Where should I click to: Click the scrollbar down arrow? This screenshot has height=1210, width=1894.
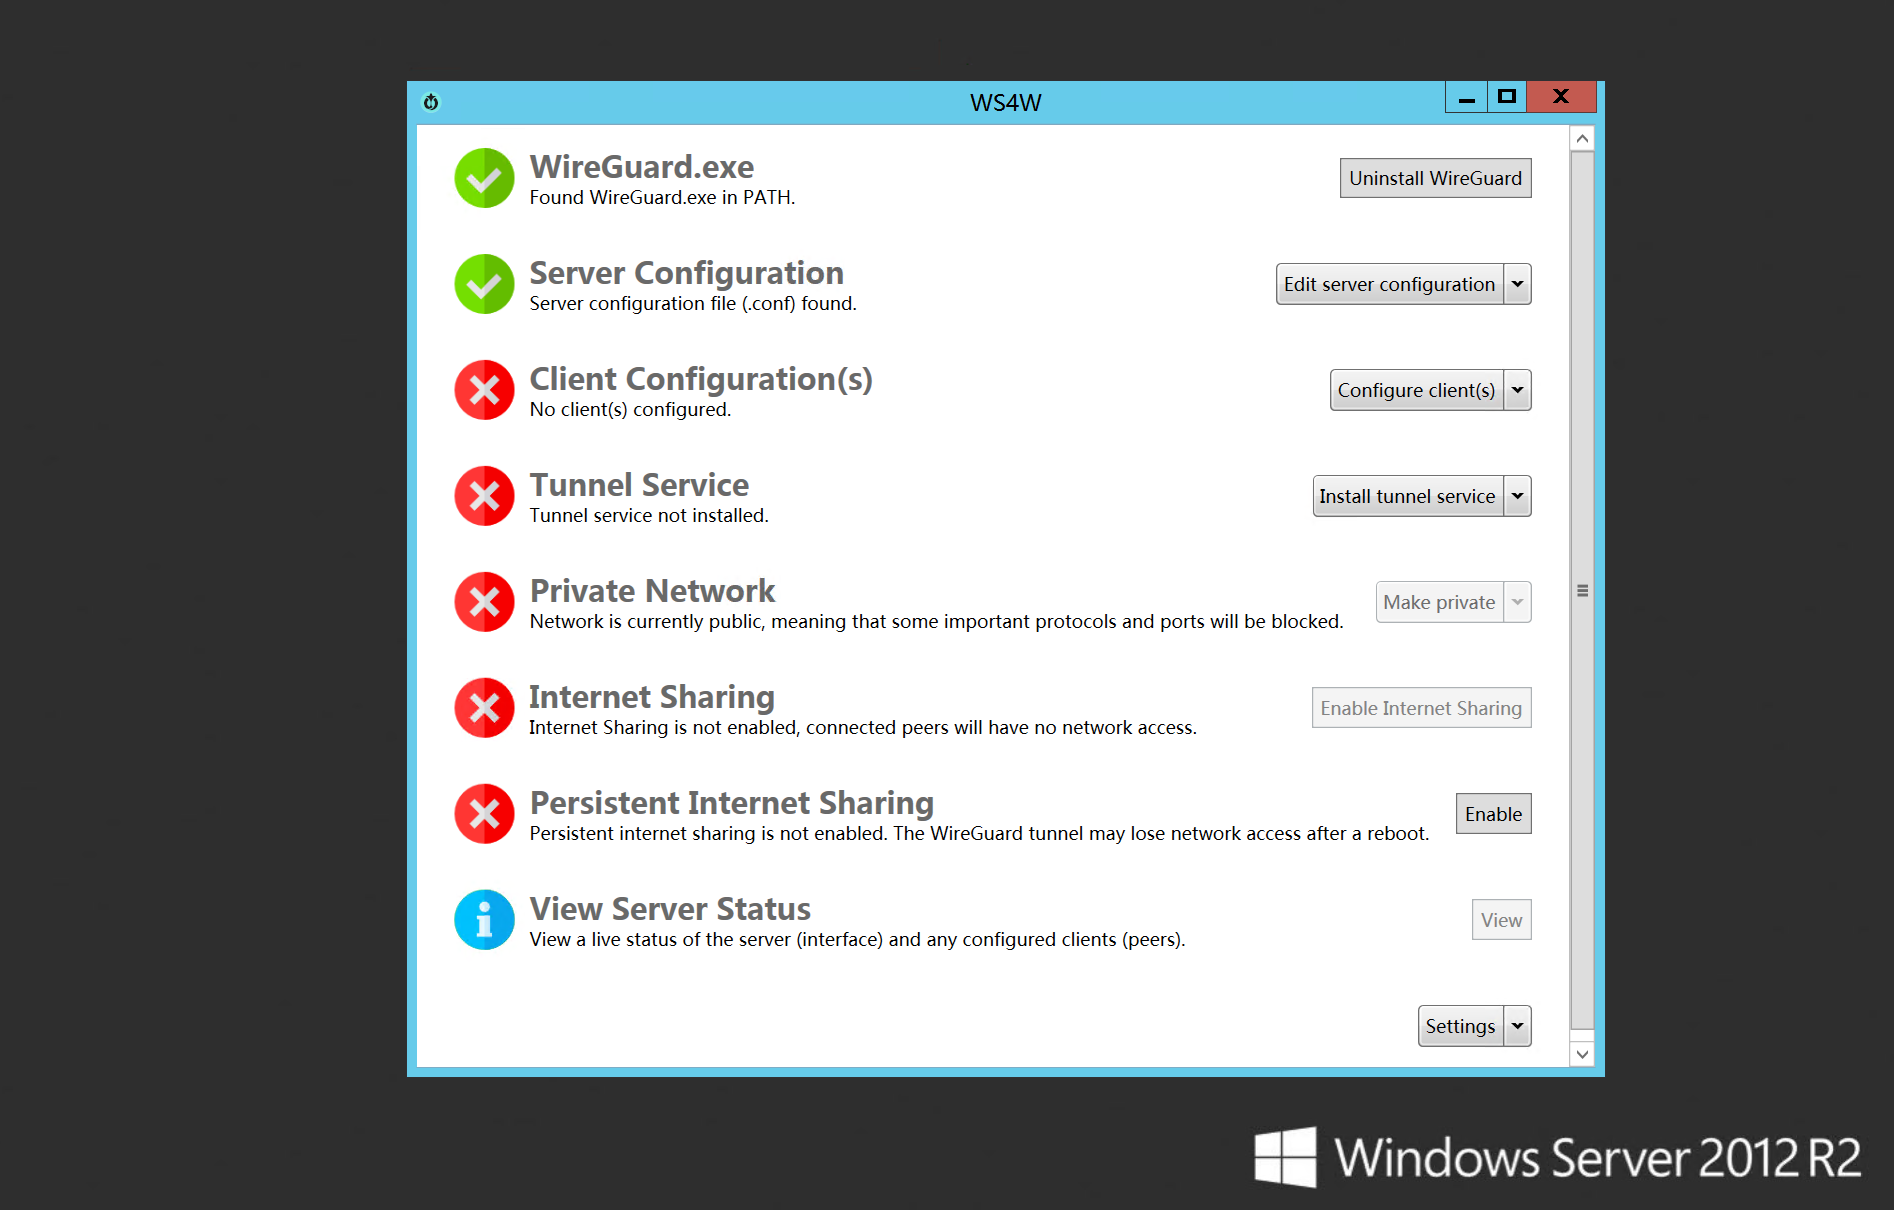pyautogui.click(x=1582, y=1054)
